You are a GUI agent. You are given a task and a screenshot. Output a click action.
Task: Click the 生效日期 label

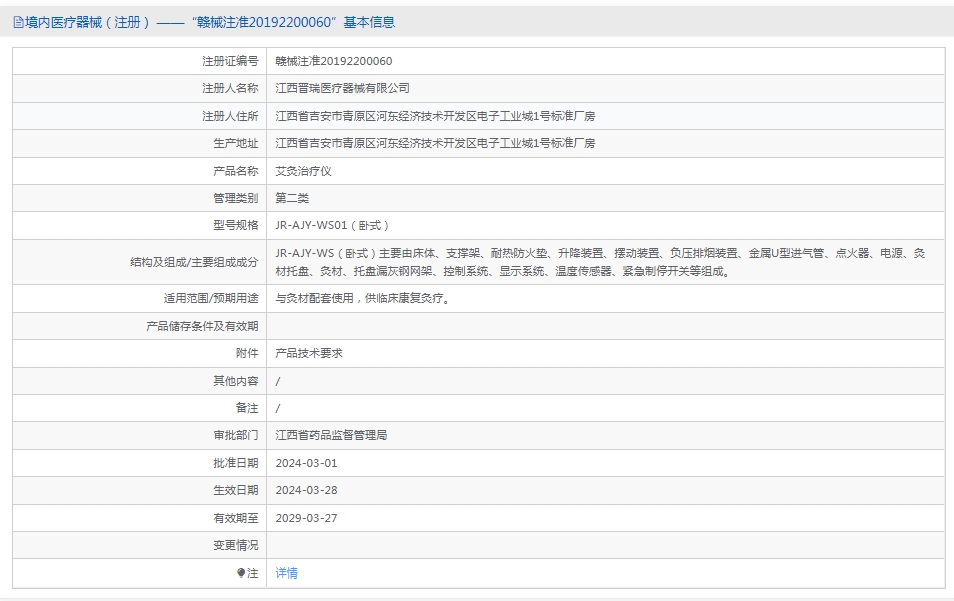pyautogui.click(x=236, y=490)
